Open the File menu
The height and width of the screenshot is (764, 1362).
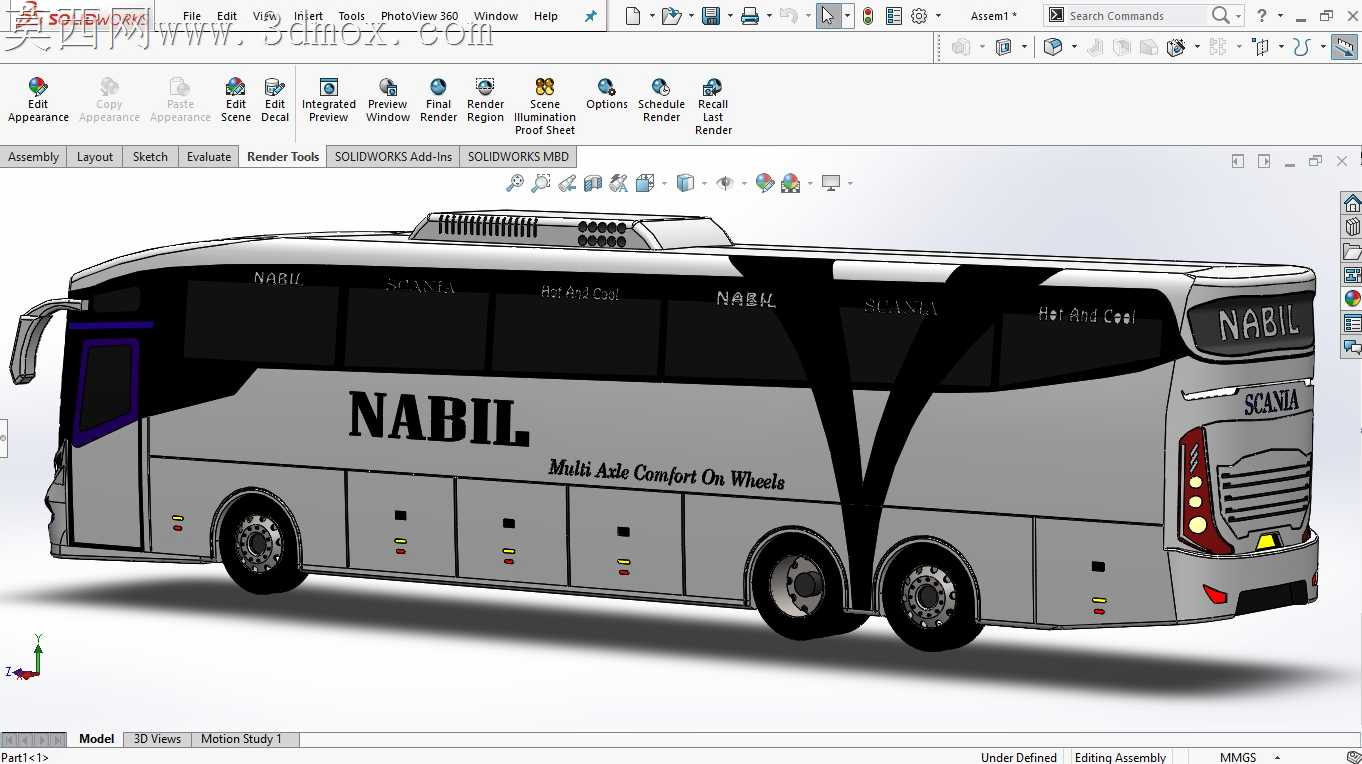pos(192,16)
